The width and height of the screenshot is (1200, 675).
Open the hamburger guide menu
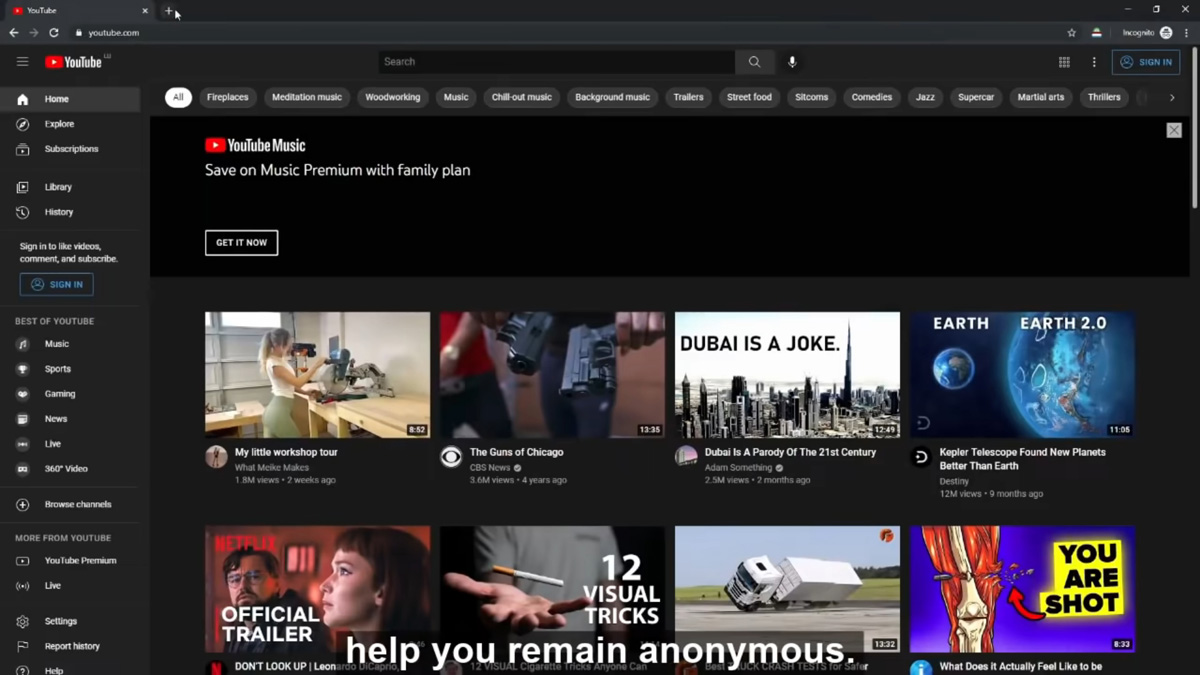pos(22,62)
